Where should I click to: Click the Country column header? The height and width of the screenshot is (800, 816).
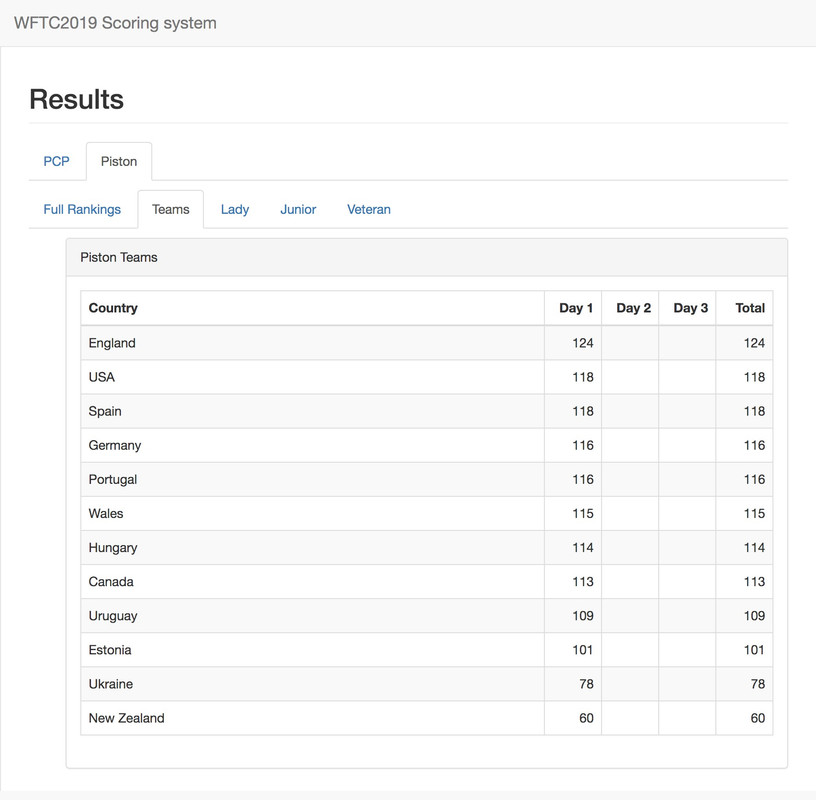tap(313, 308)
